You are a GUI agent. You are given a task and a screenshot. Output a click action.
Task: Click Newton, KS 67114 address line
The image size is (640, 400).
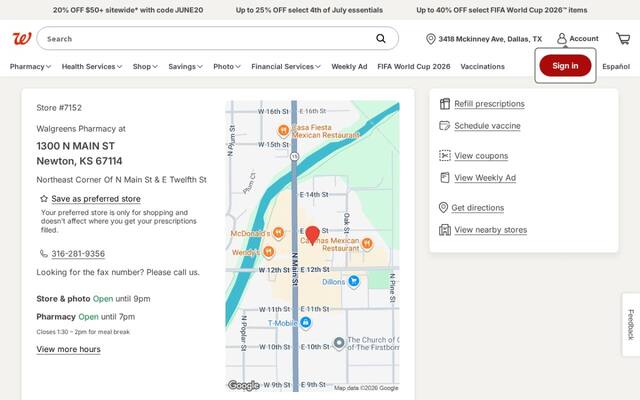coord(79,161)
